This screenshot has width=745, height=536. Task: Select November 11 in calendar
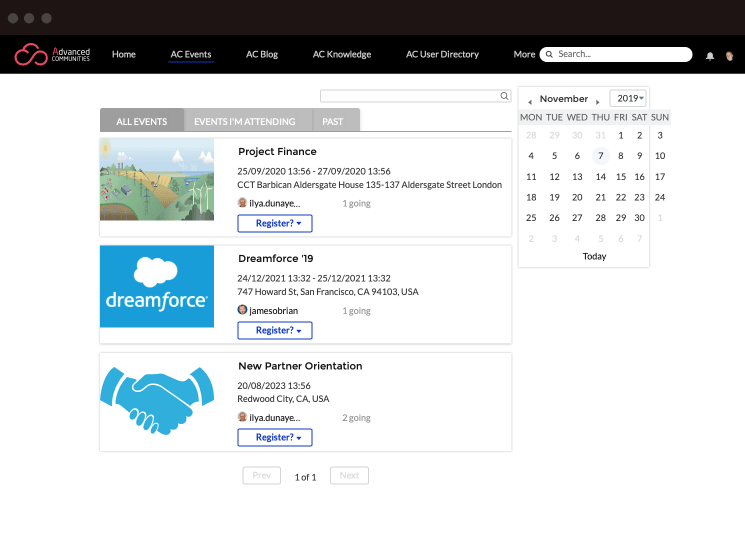tap(531, 177)
